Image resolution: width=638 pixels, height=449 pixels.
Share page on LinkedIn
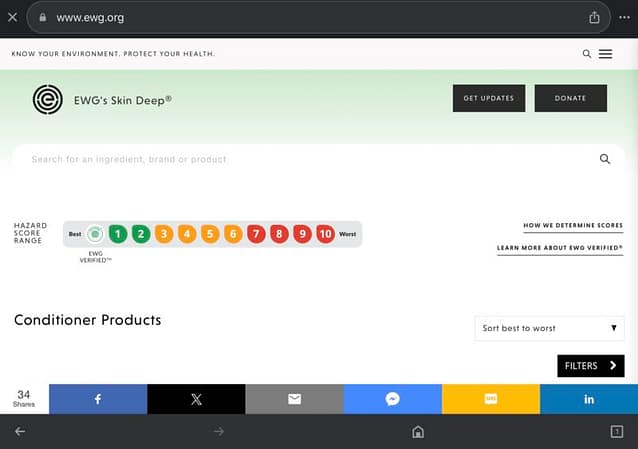(589, 399)
